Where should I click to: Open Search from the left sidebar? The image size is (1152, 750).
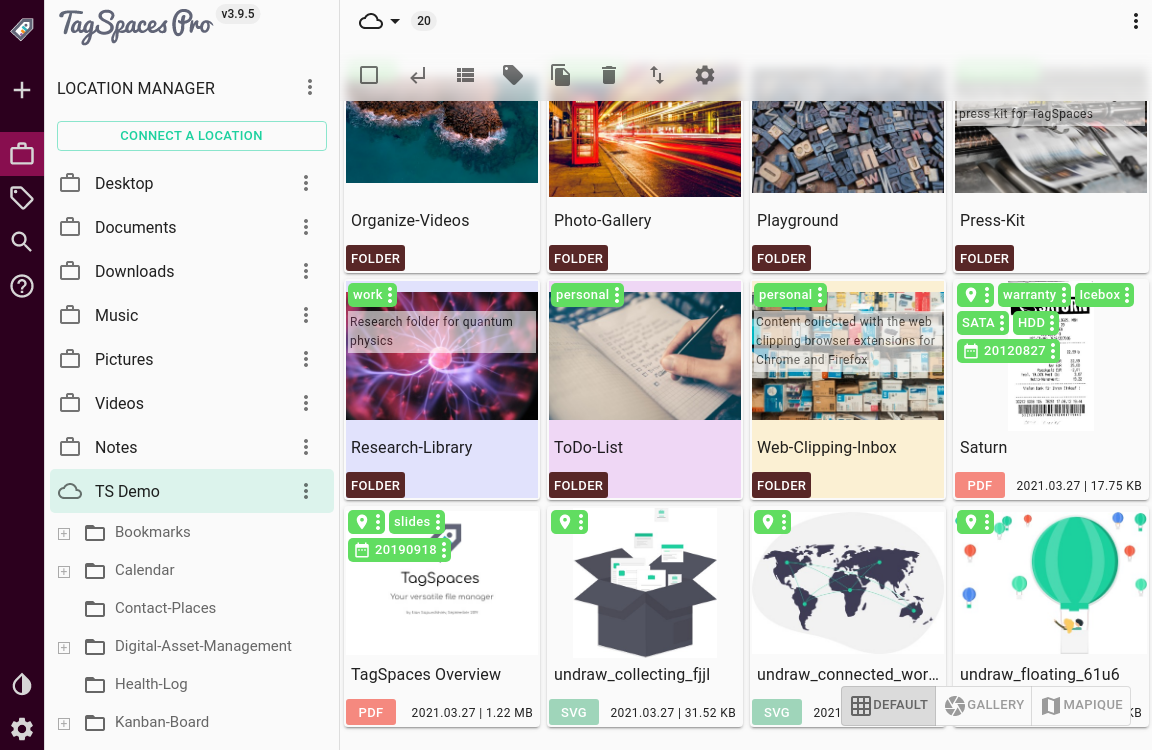[x=22, y=241]
